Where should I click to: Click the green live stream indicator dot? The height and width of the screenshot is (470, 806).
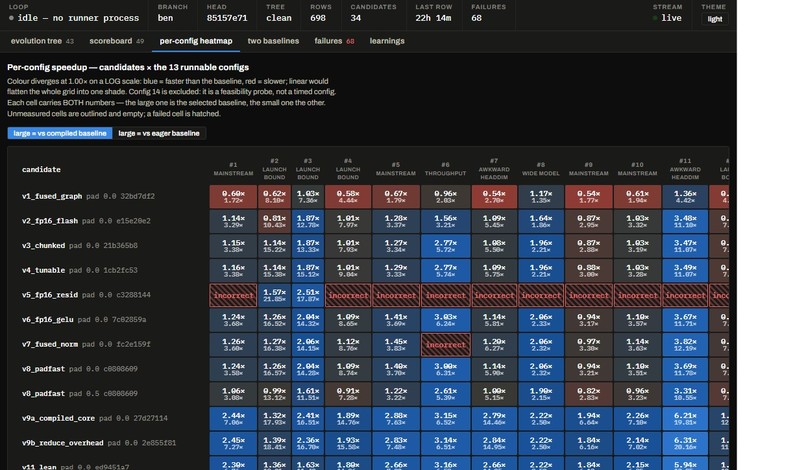pyautogui.click(x=655, y=18)
